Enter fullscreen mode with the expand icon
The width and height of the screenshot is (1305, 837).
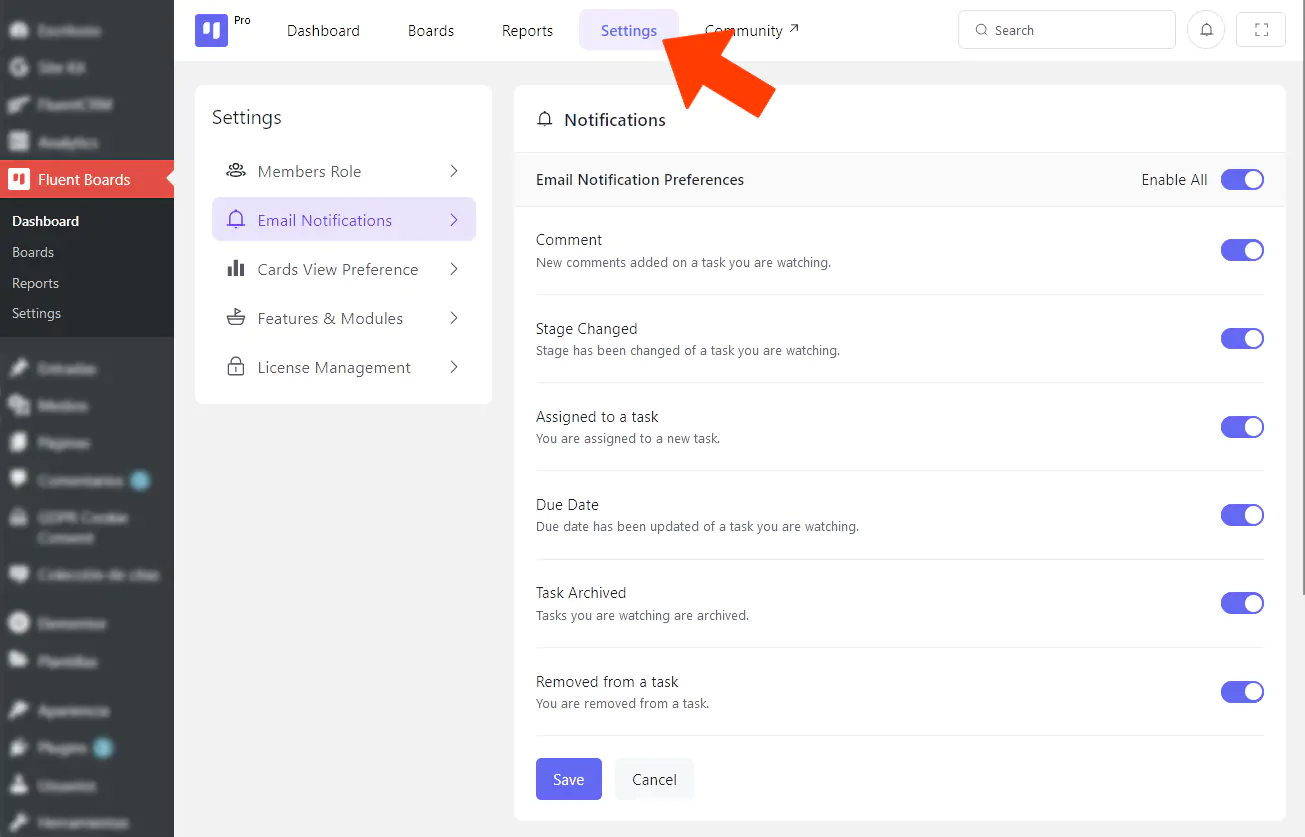point(1261,30)
